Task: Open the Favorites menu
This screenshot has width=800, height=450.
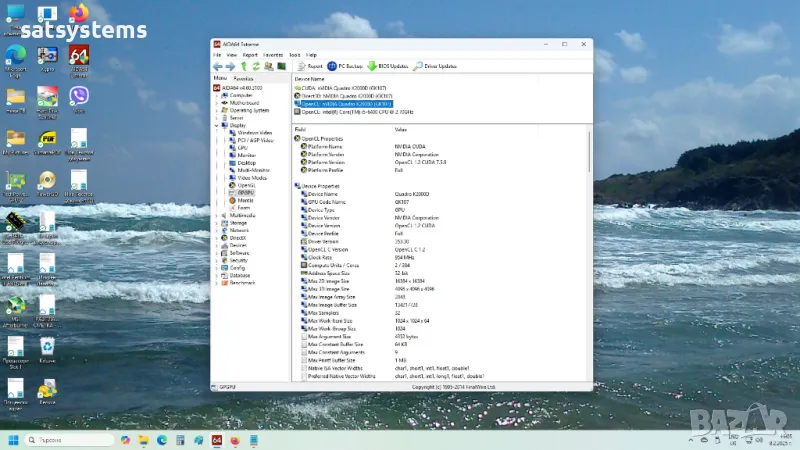Action: click(273, 54)
